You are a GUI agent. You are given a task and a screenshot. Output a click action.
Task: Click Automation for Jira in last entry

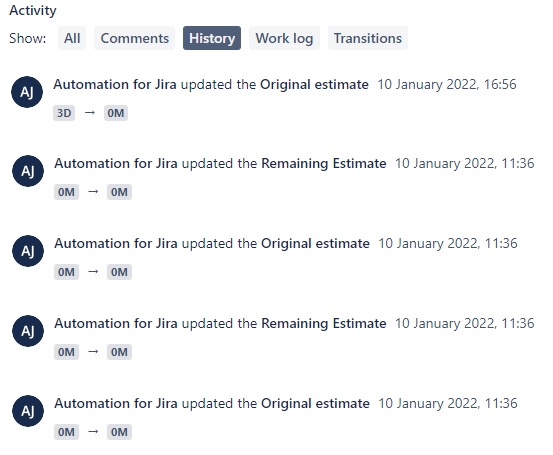[116, 404]
